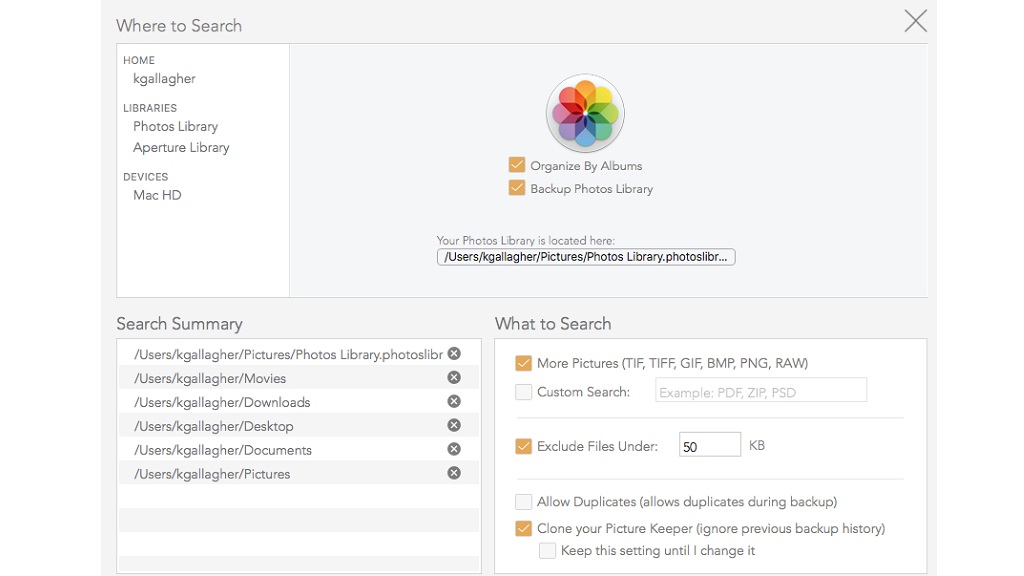The height and width of the screenshot is (576, 1024).
Task: Remove the Movies folder from search summary
Action: 454,378
